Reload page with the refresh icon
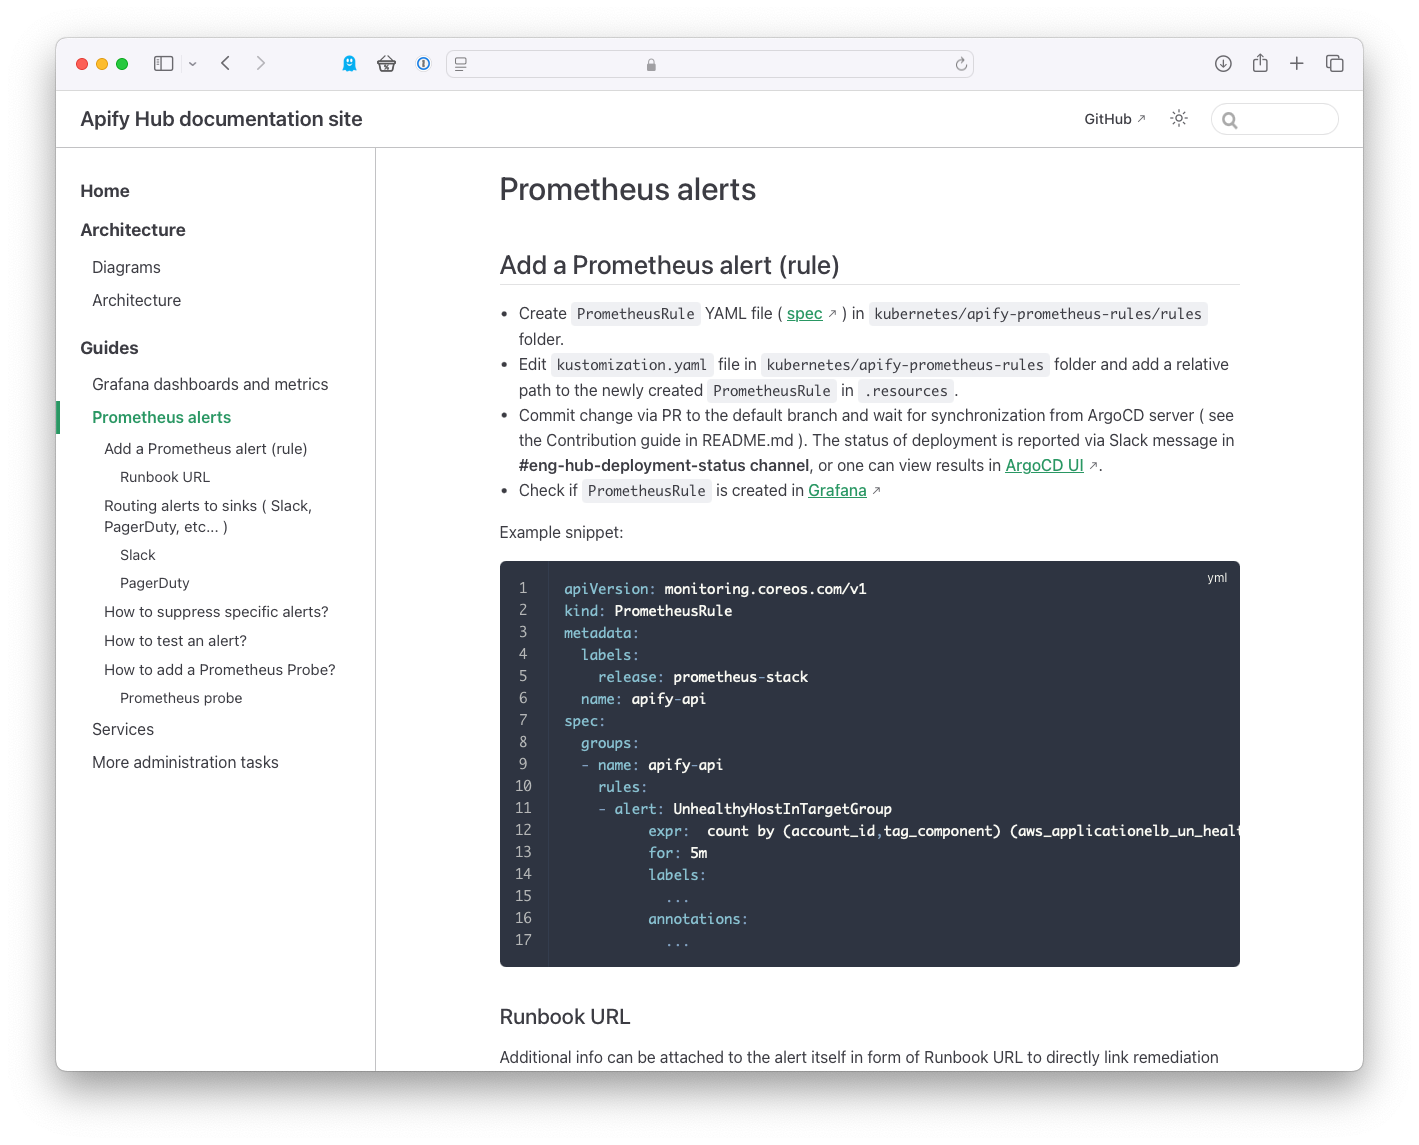 click(x=961, y=64)
